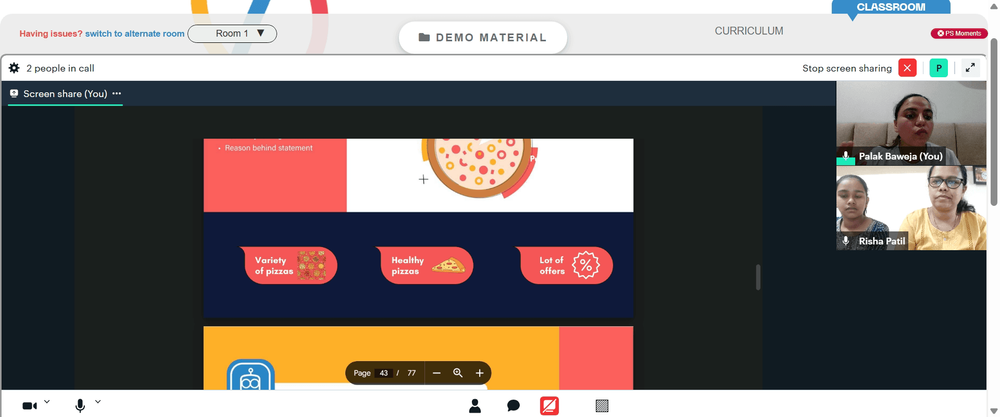The height and width of the screenshot is (417, 1000).
Task: Select the CLASSROOM tab
Action: [x=891, y=7]
